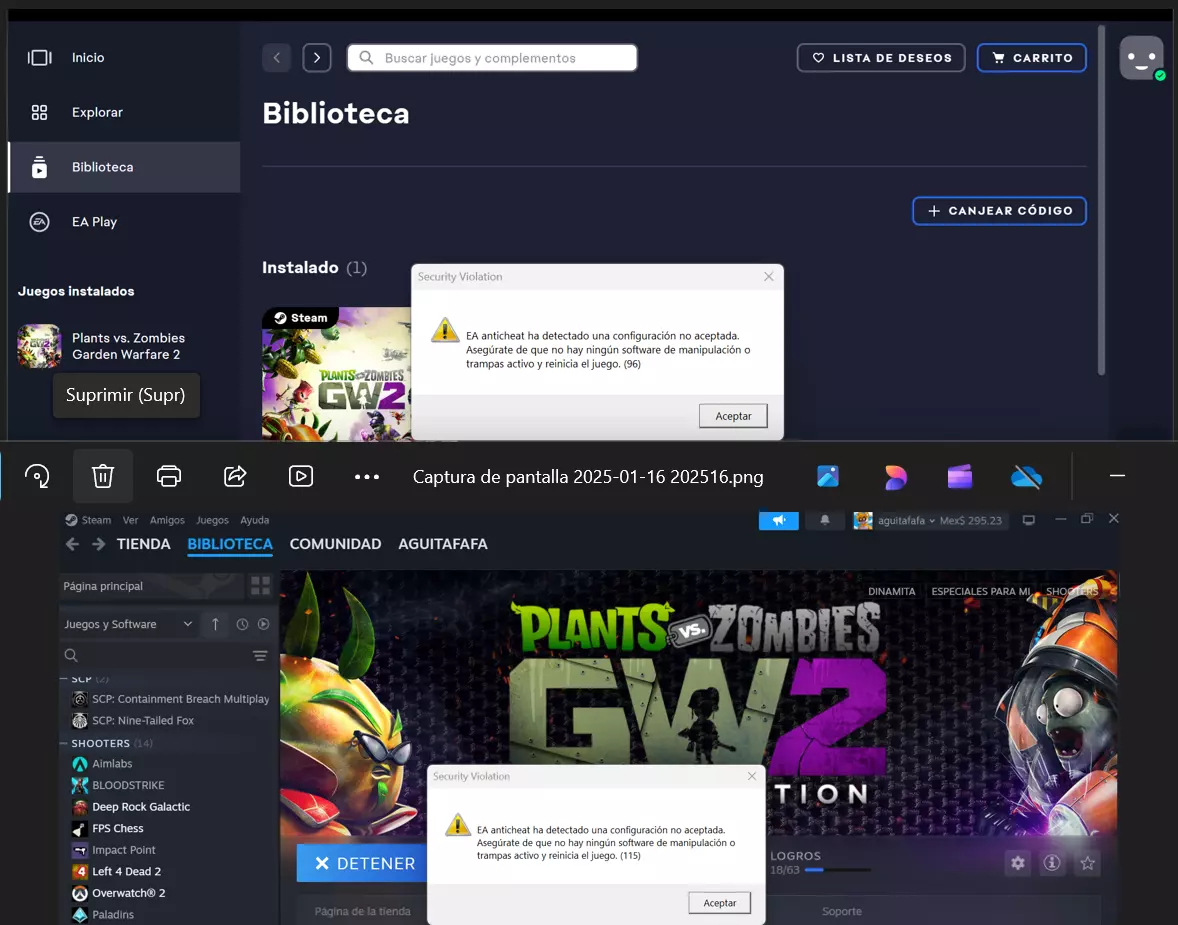Open the Carrito button
Image resolution: width=1178 pixels, height=925 pixels.
(1032, 58)
